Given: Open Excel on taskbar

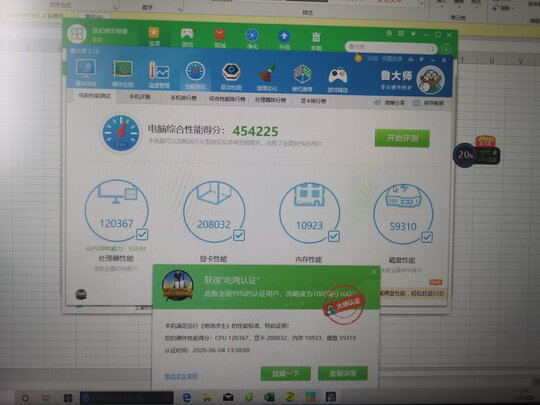Looking at the screenshot, I should [269, 397].
